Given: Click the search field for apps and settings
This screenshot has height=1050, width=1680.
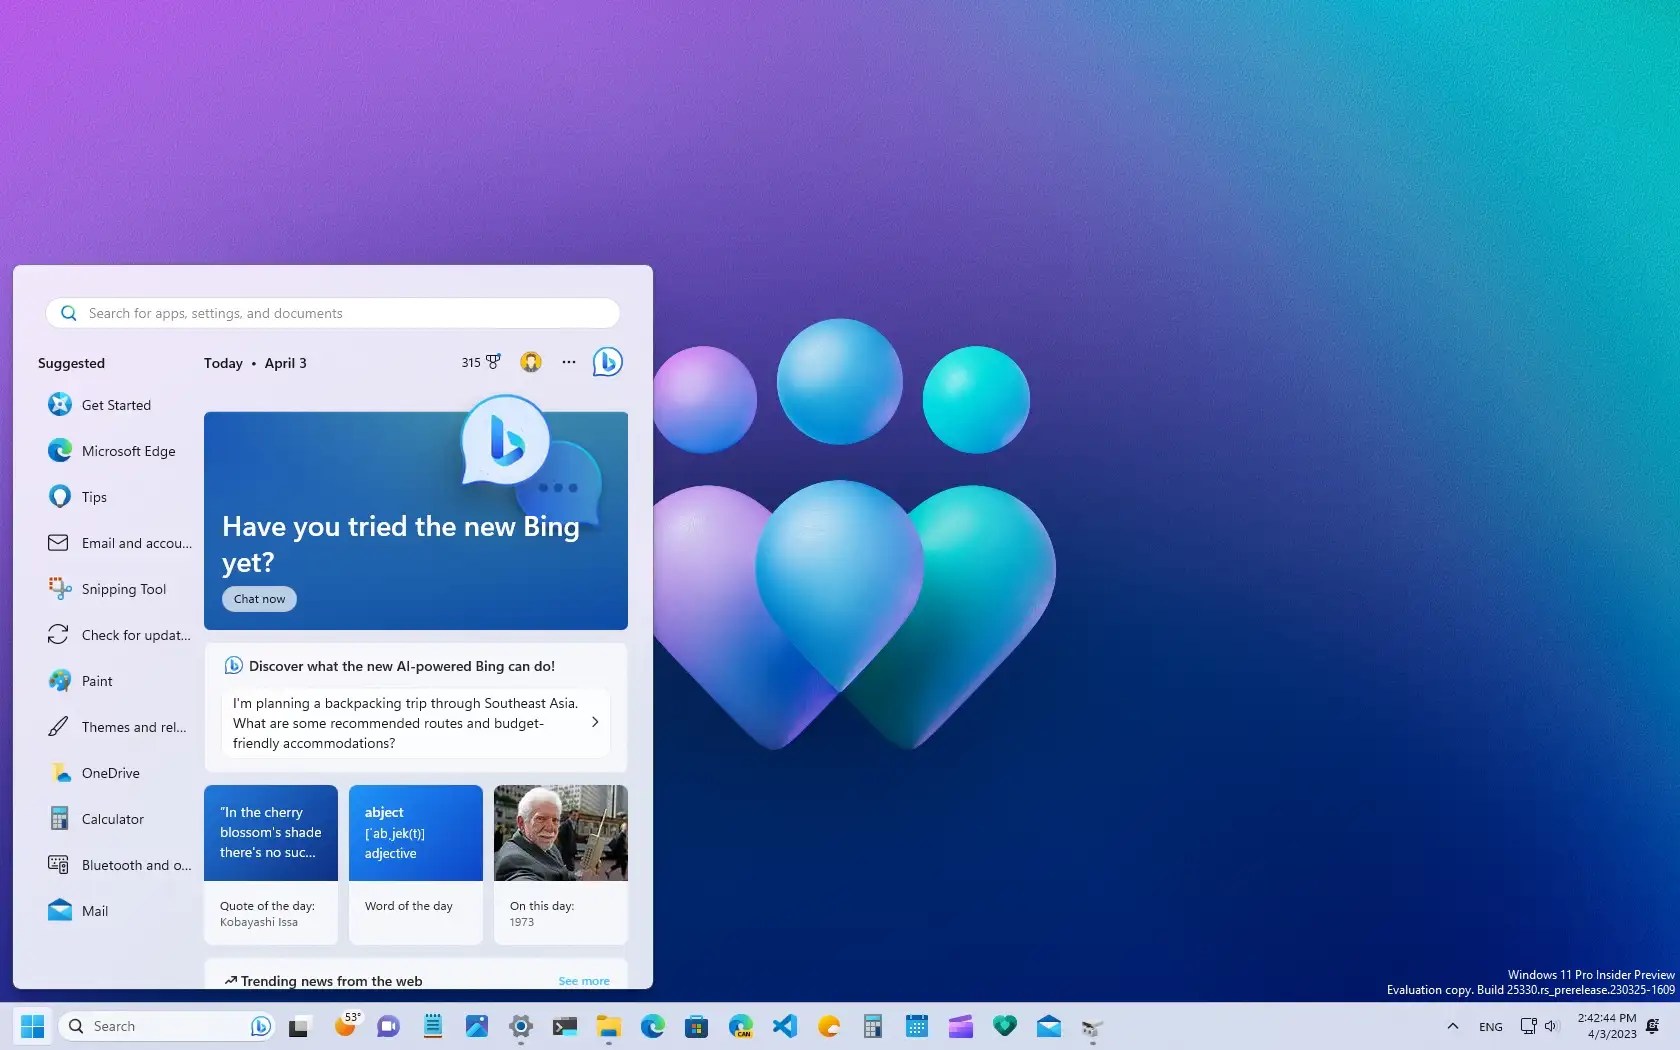Looking at the screenshot, I should point(332,313).
